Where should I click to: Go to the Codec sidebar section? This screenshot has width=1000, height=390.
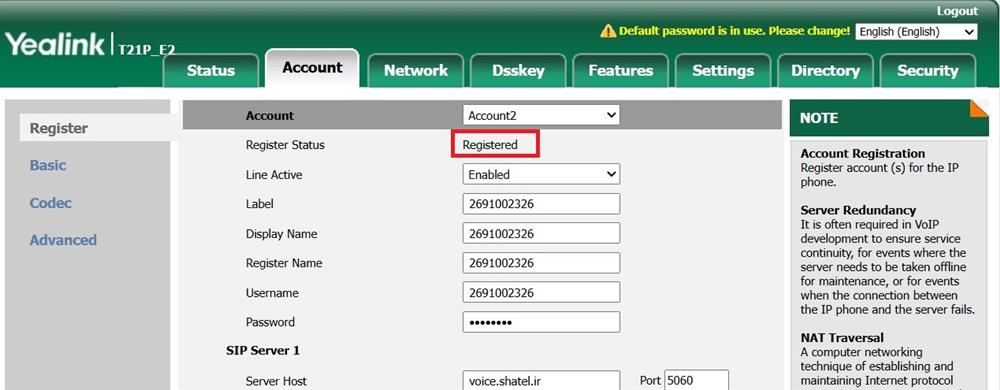(50, 203)
